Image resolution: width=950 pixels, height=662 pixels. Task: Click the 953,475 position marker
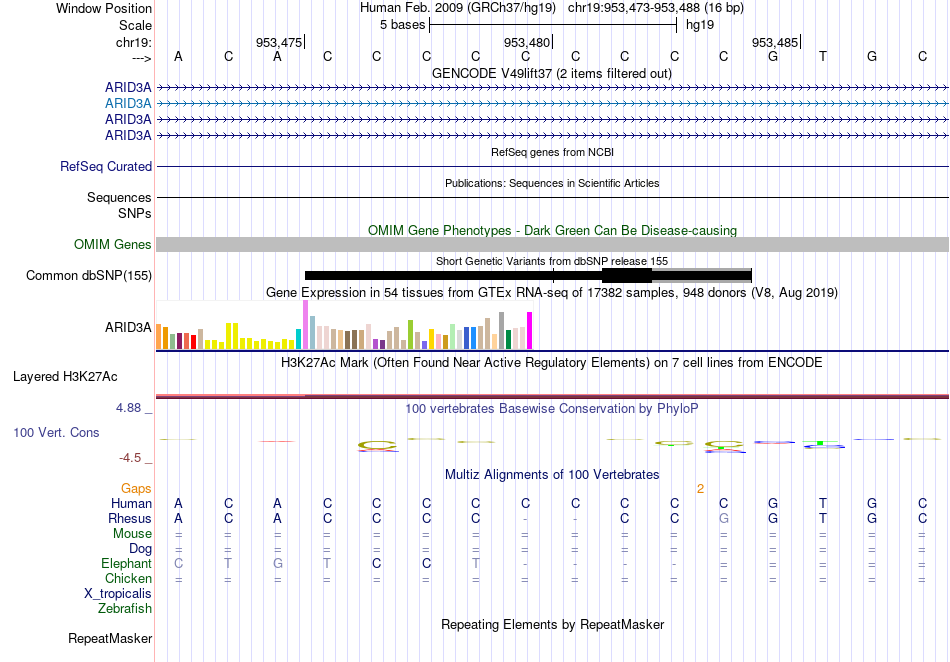pyautogui.click(x=279, y=42)
